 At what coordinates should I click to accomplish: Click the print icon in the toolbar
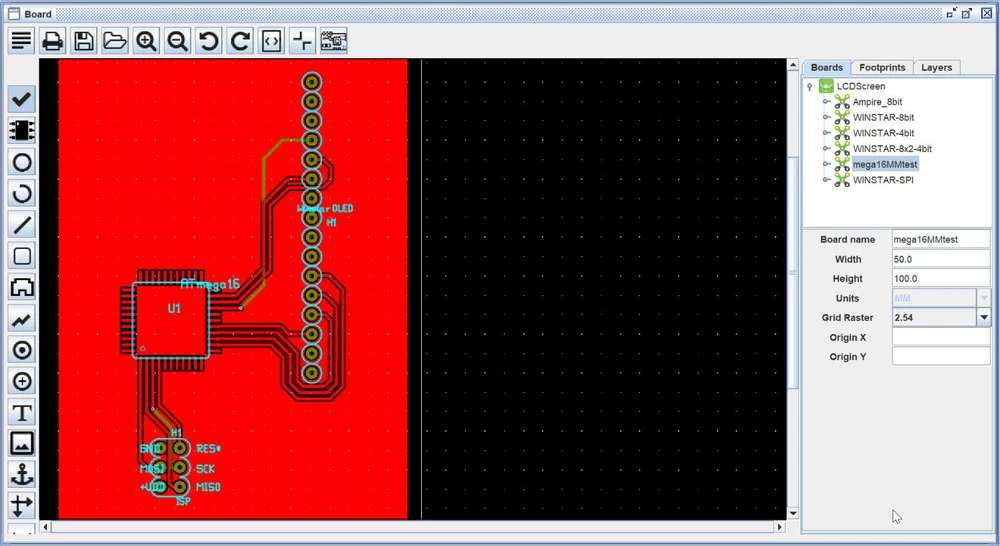click(x=53, y=41)
